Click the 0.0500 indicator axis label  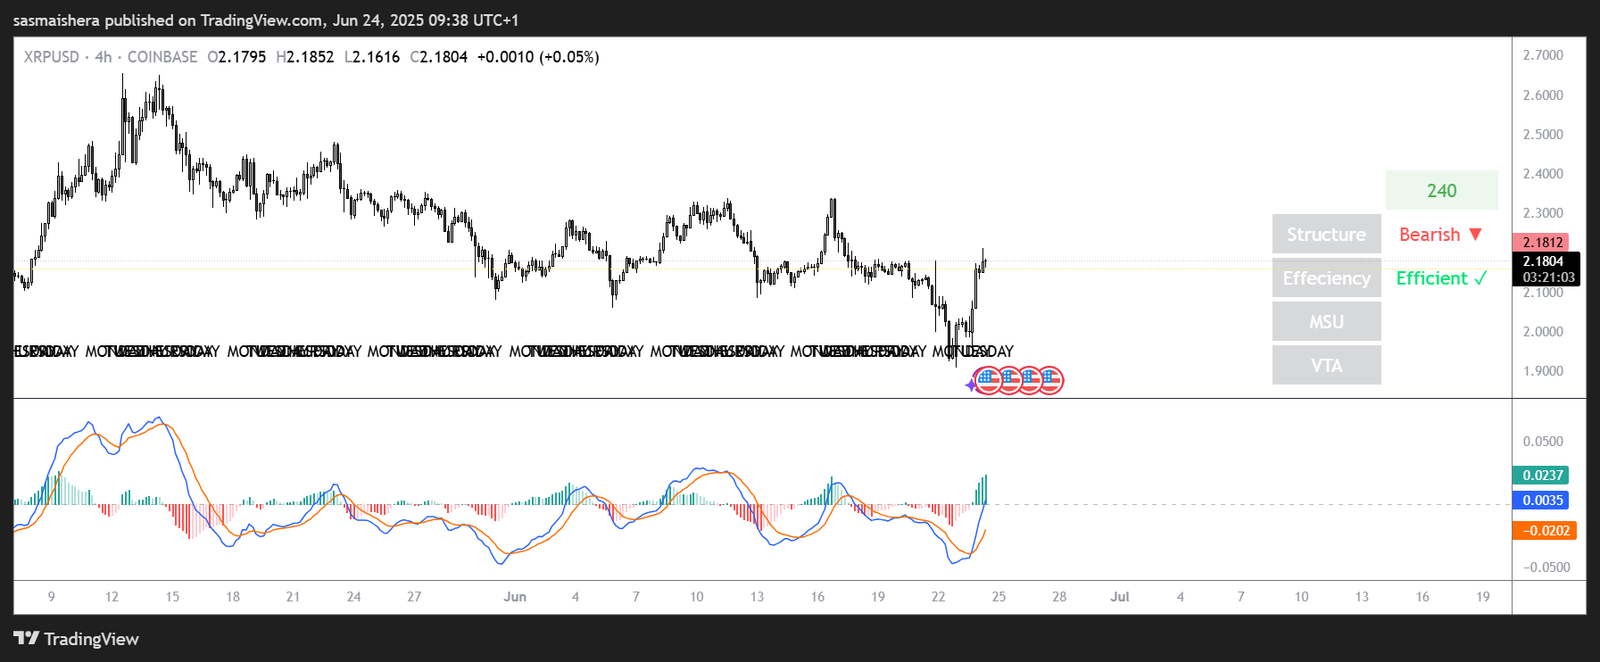coord(1543,441)
